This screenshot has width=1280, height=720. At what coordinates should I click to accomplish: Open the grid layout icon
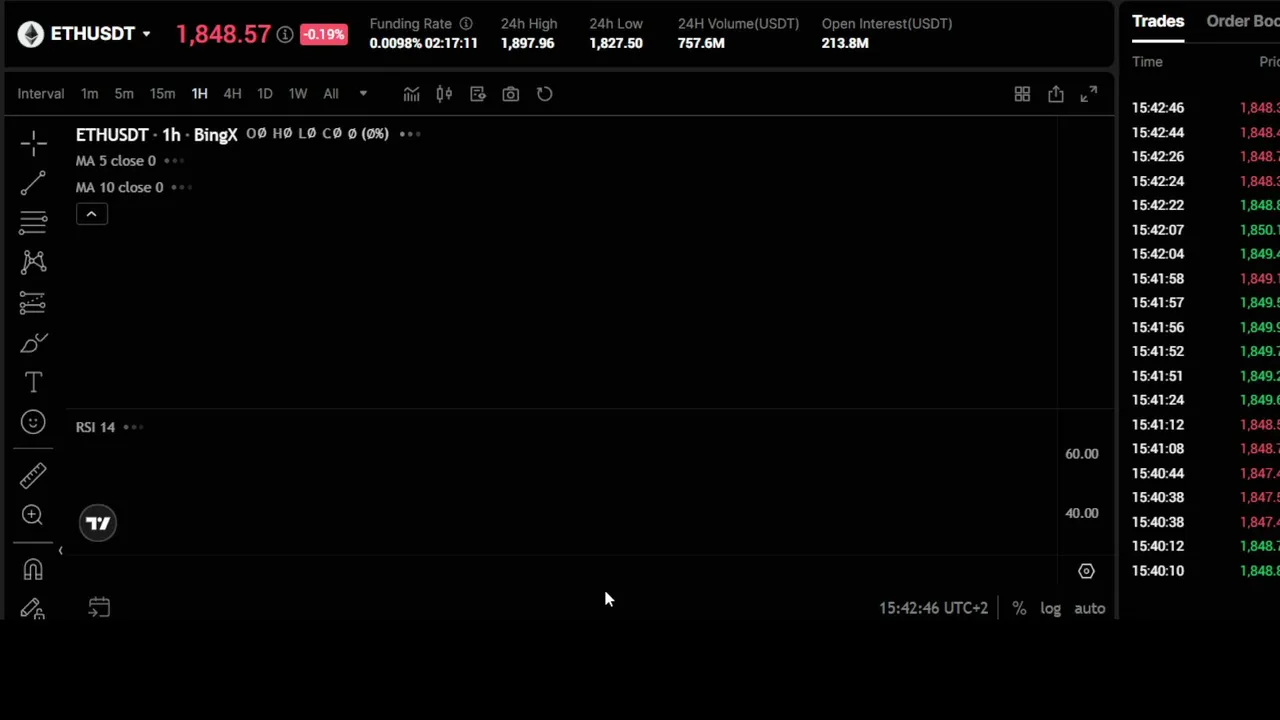click(x=1022, y=94)
